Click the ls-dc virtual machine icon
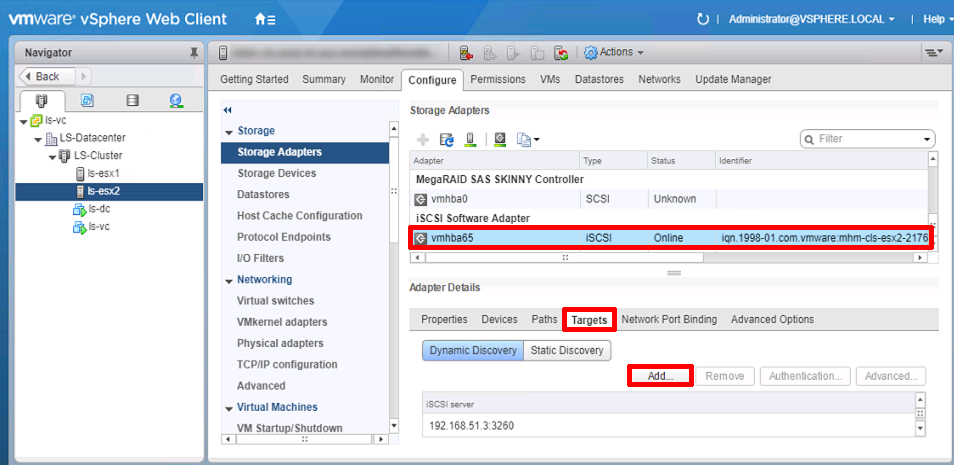This screenshot has width=954, height=465. tap(79, 209)
